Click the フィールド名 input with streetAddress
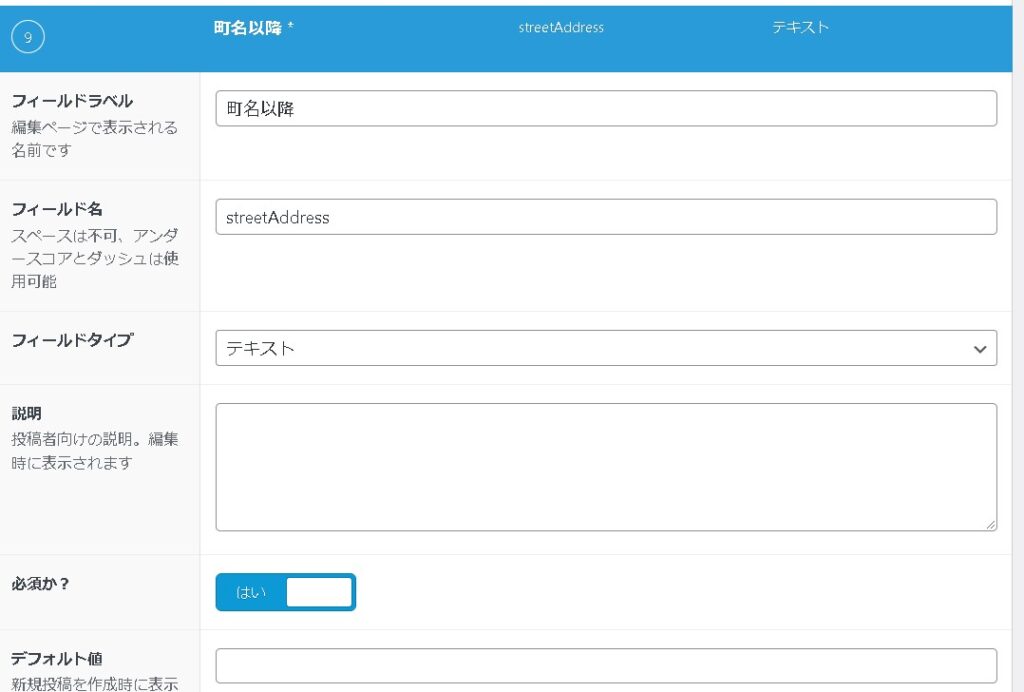 coord(605,217)
